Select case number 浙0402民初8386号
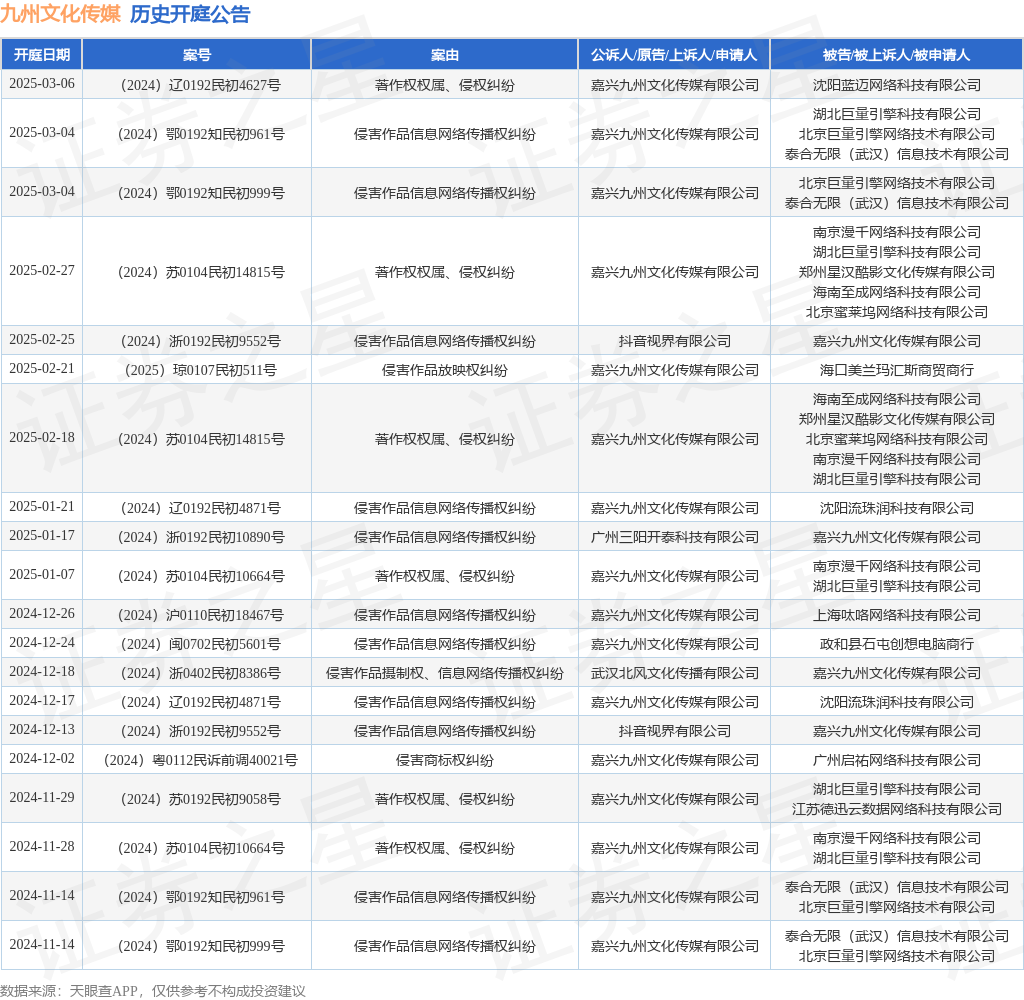Screen dimensions: 1024x1000 (200, 673)
